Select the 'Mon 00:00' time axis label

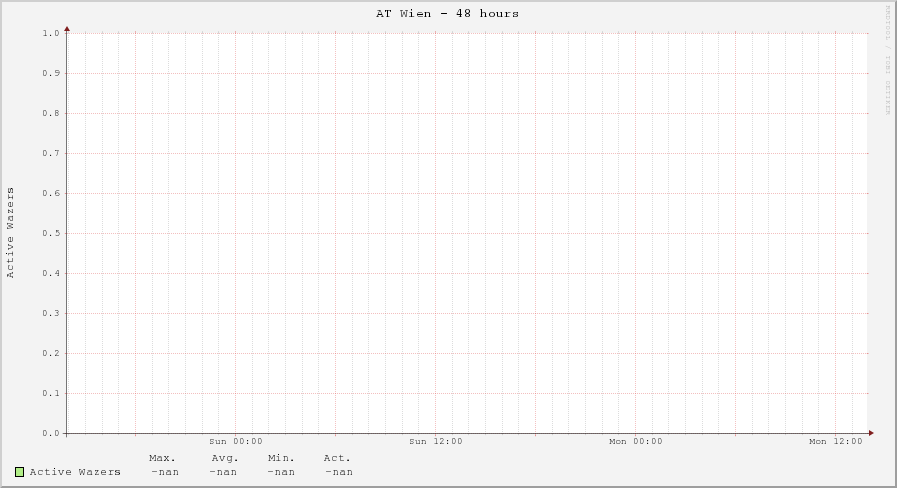pos(636,441)
